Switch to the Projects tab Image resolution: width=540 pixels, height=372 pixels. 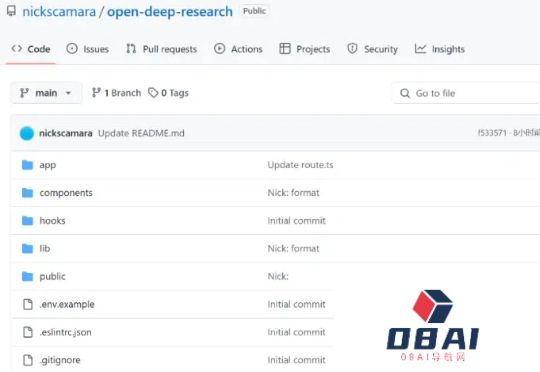tap(304, 49)
